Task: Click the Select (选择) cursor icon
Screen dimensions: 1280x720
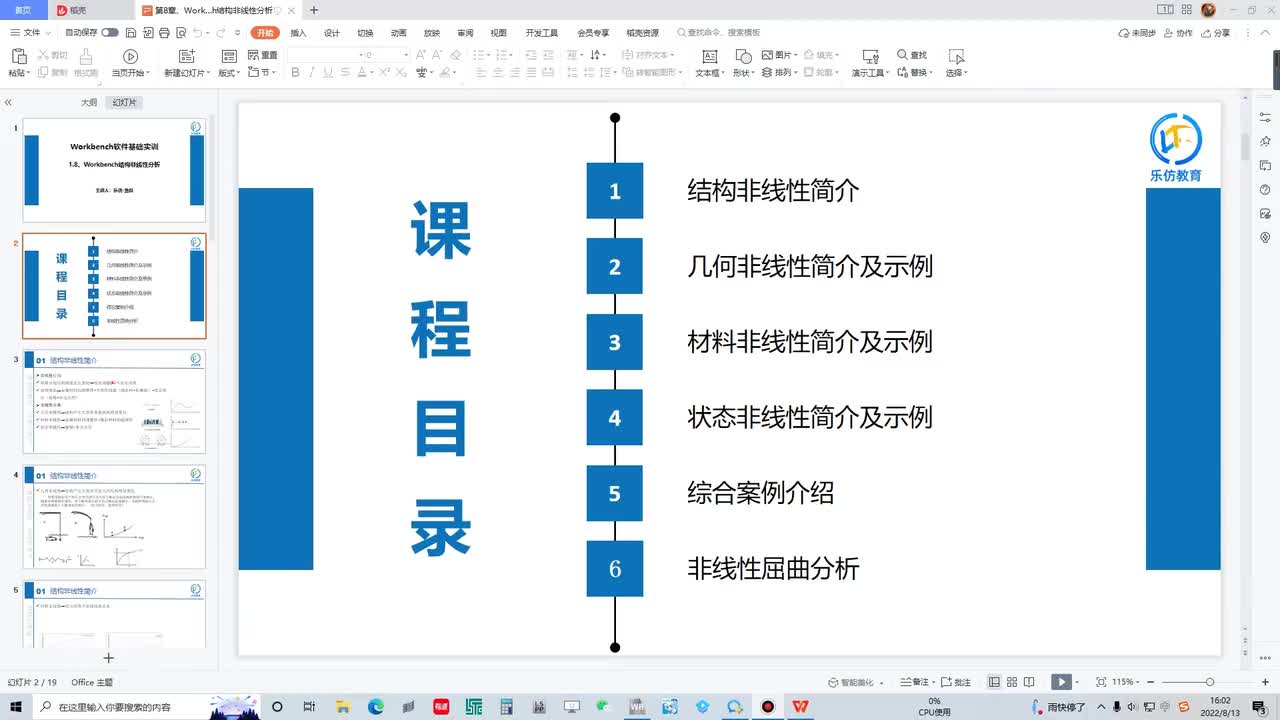Action: 956,57
